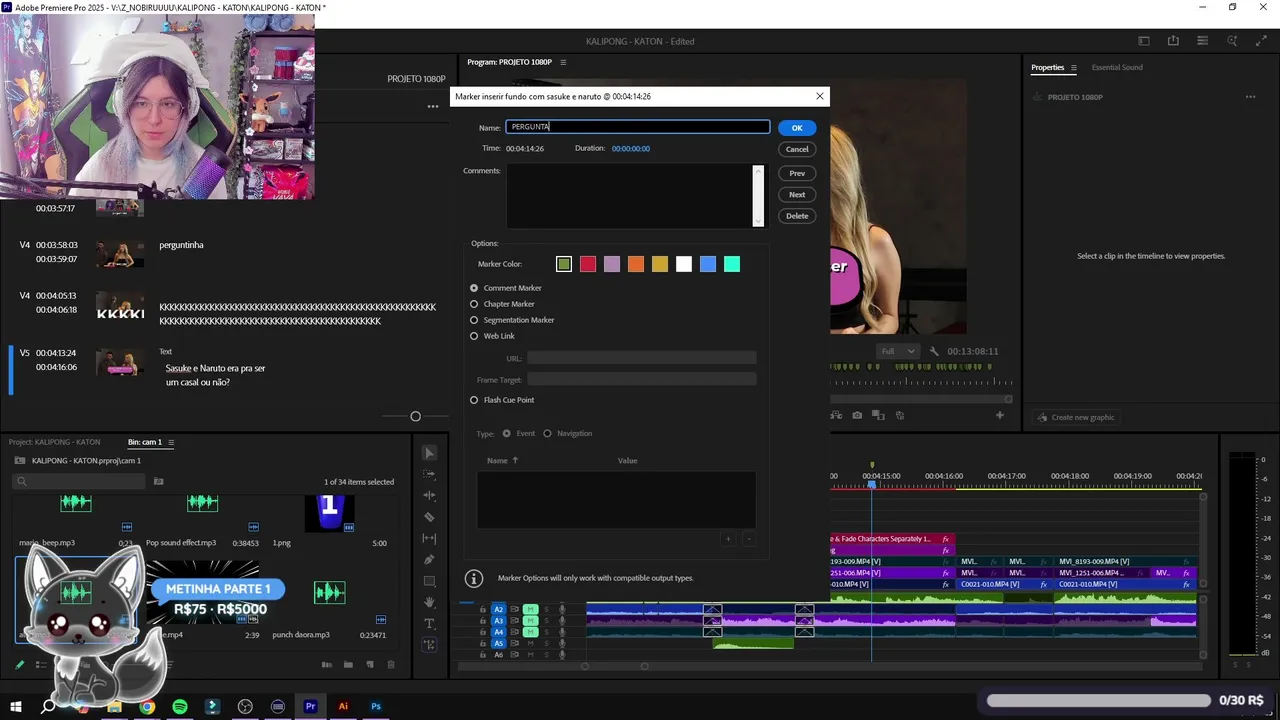Open the Bin cam 1 panel menu
The height and width of the screenshot is (720, 1280).
click(171, 442)
